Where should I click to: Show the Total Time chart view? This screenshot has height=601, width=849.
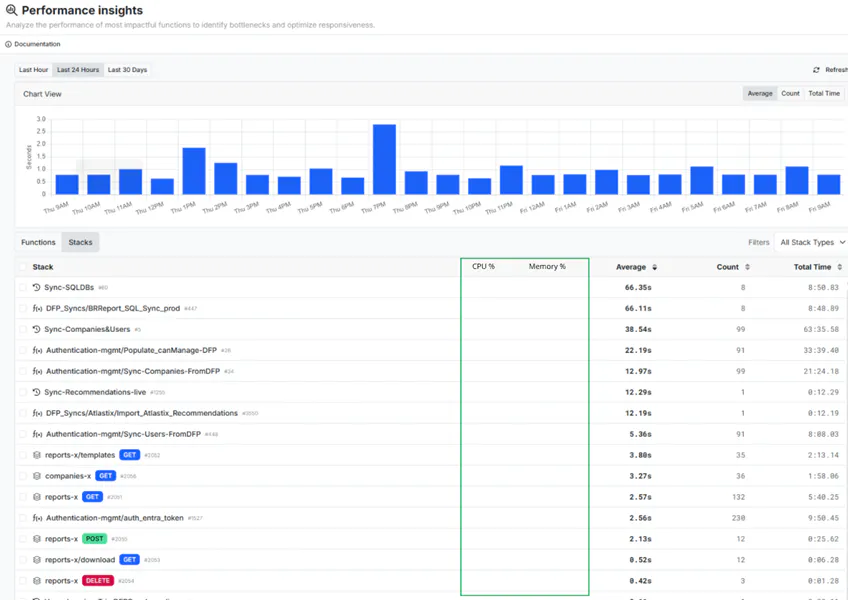point(824,94)
